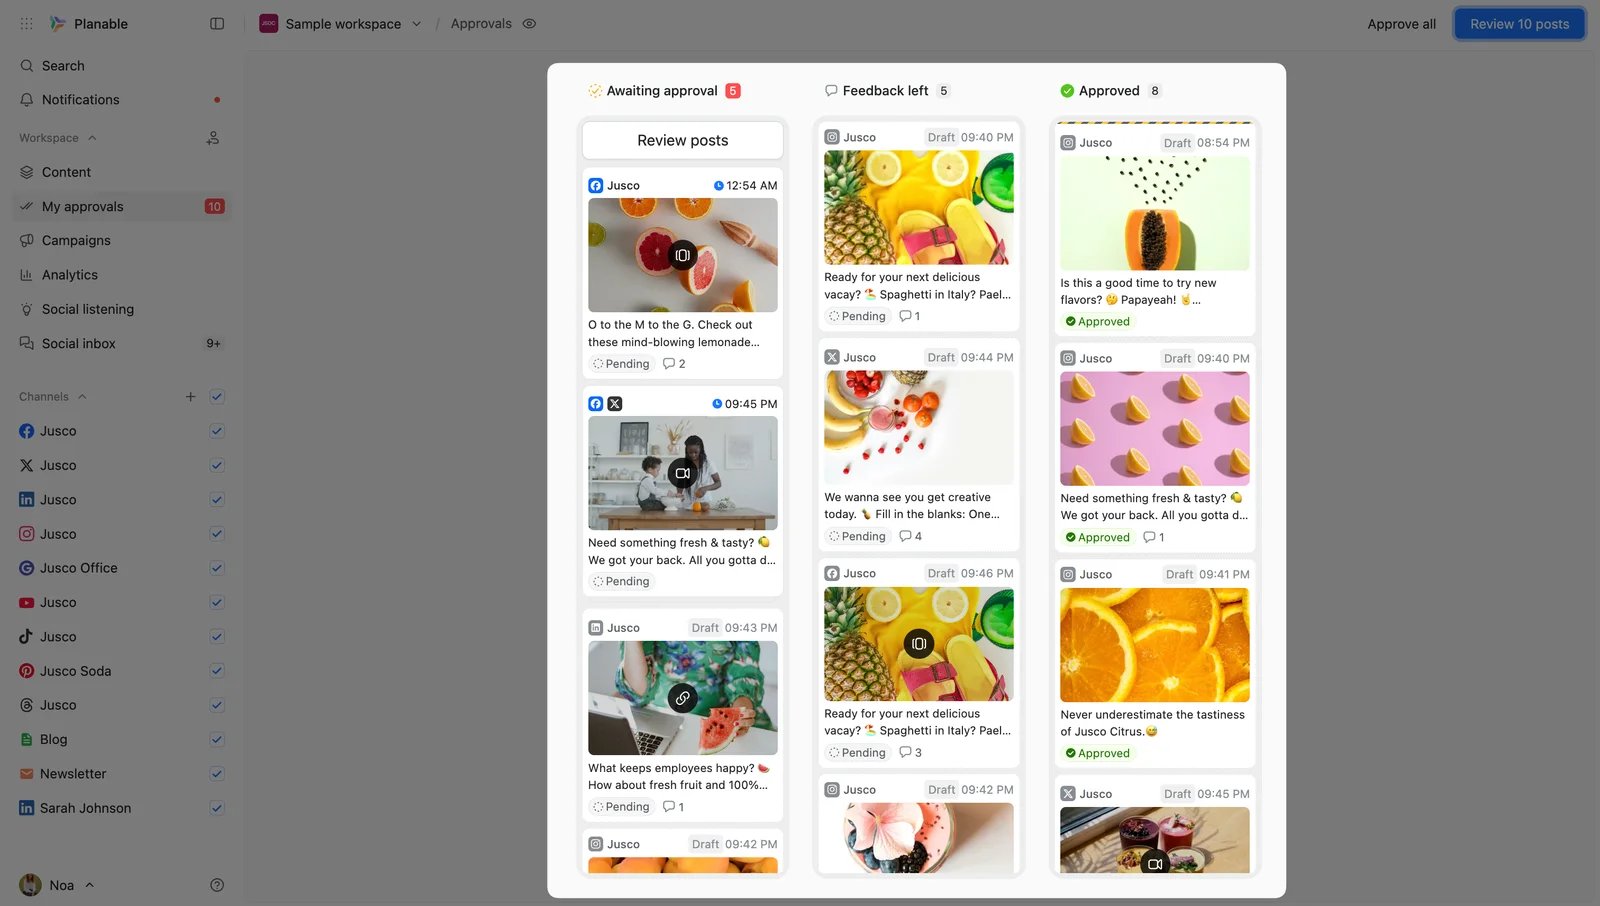
Task: Open the 09:45 PM video post thumbnail
Action: point(683,473)
